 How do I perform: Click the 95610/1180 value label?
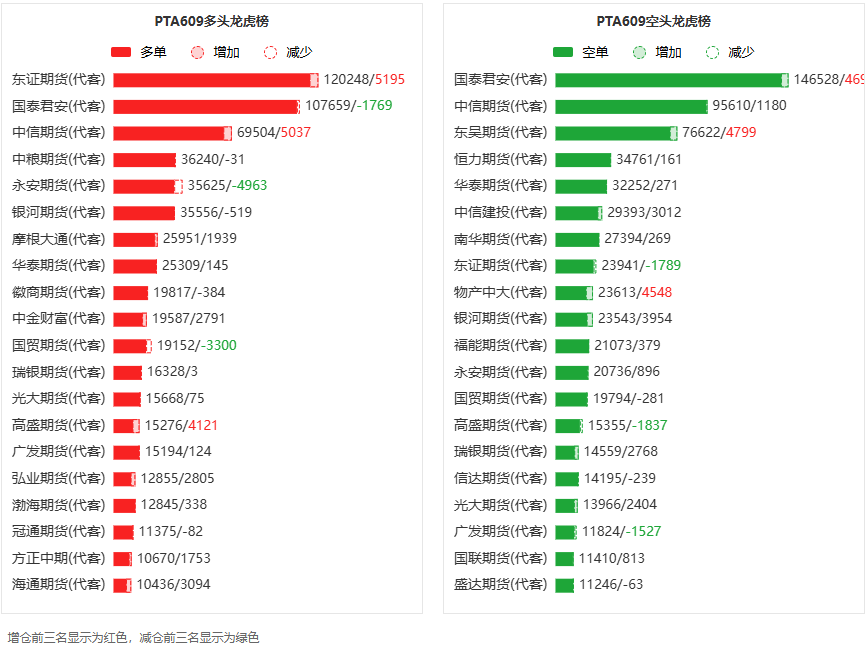[749, 105]
